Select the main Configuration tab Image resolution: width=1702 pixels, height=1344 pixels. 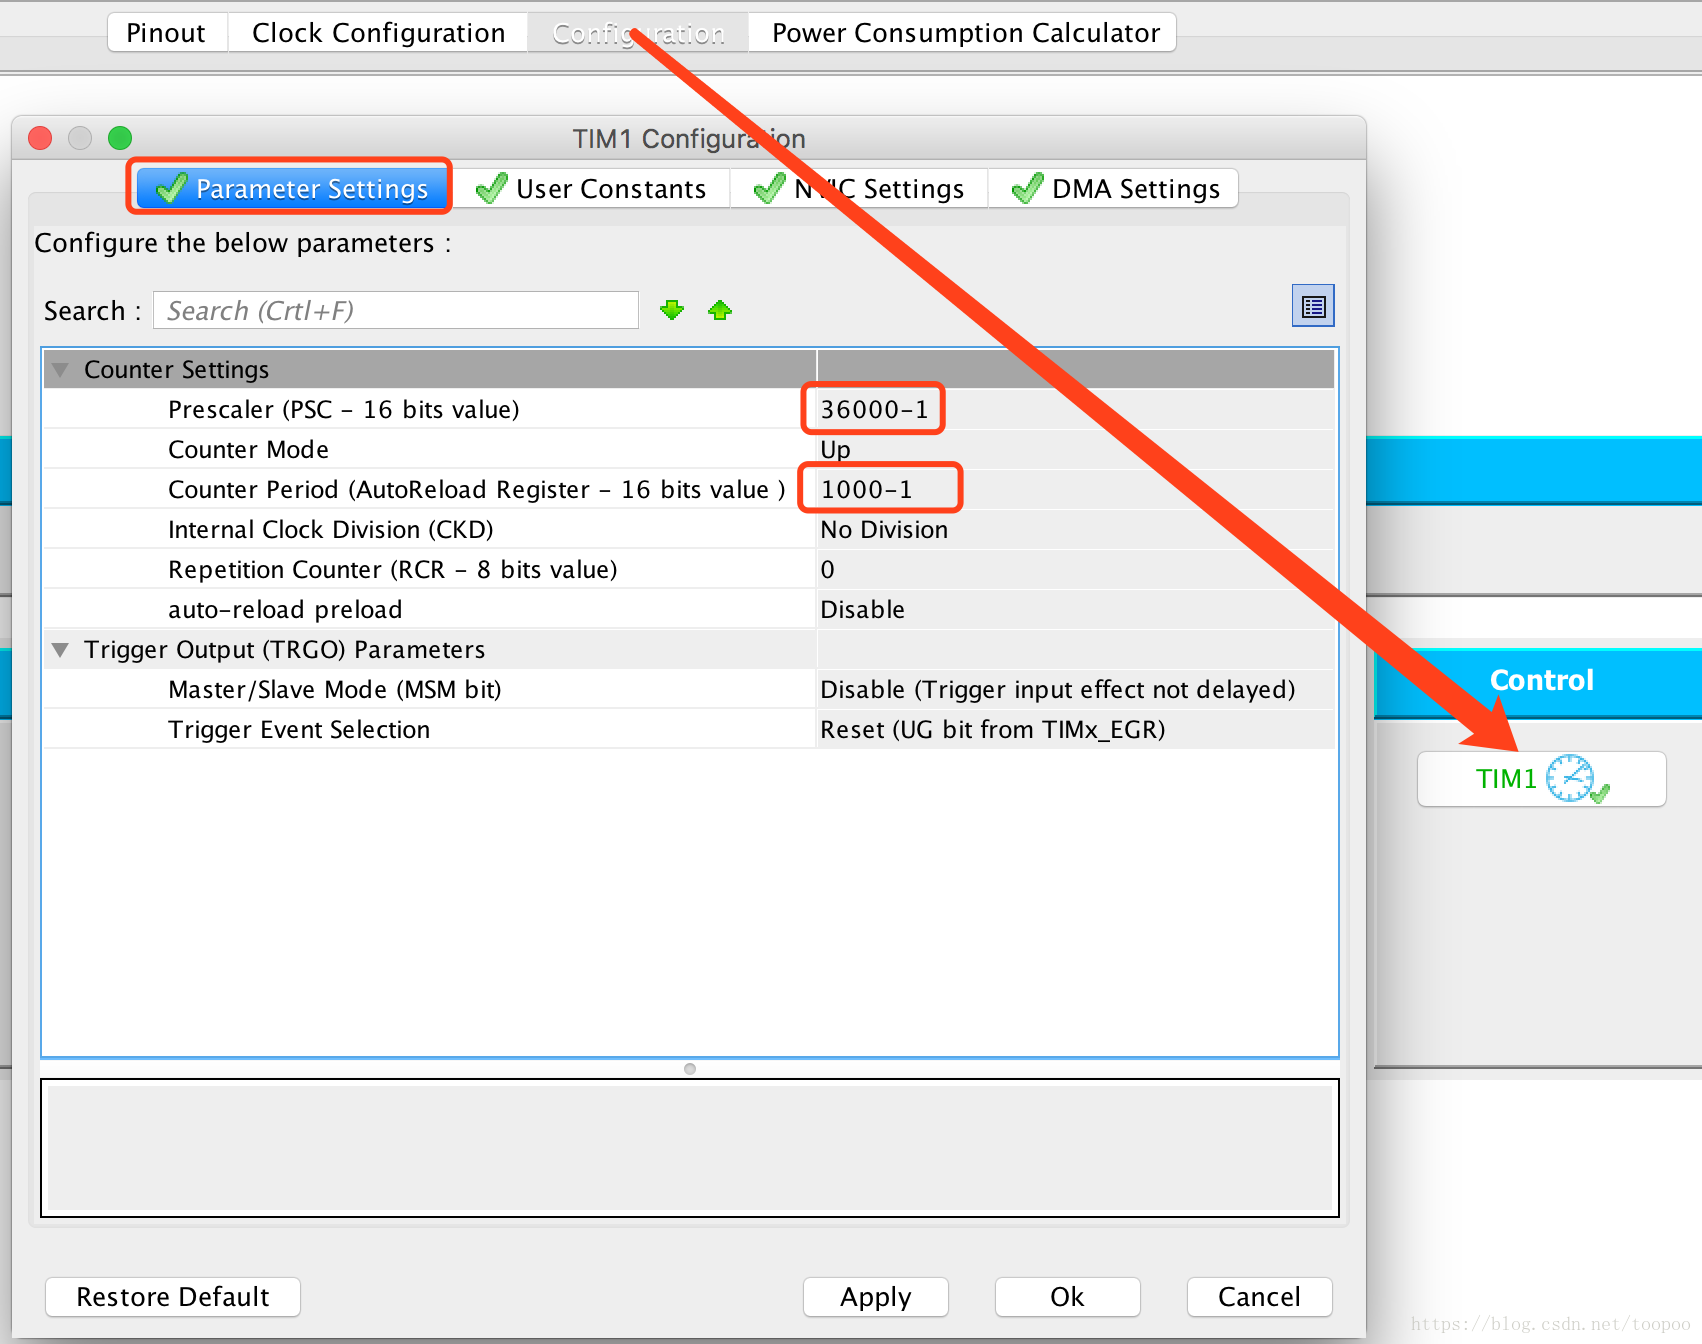click(x=638, y=33)
